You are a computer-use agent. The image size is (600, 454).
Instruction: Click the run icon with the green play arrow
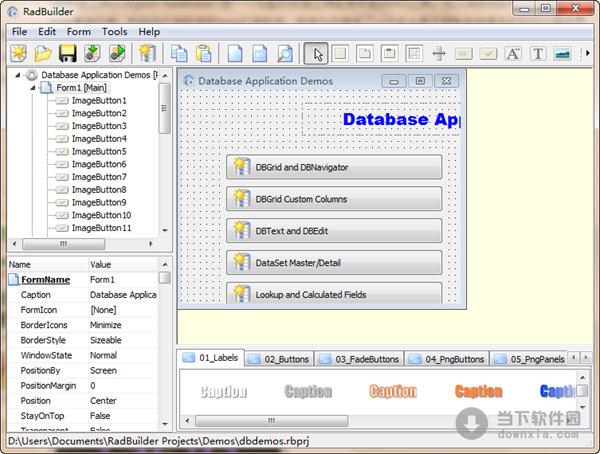(x=117, y=53)
